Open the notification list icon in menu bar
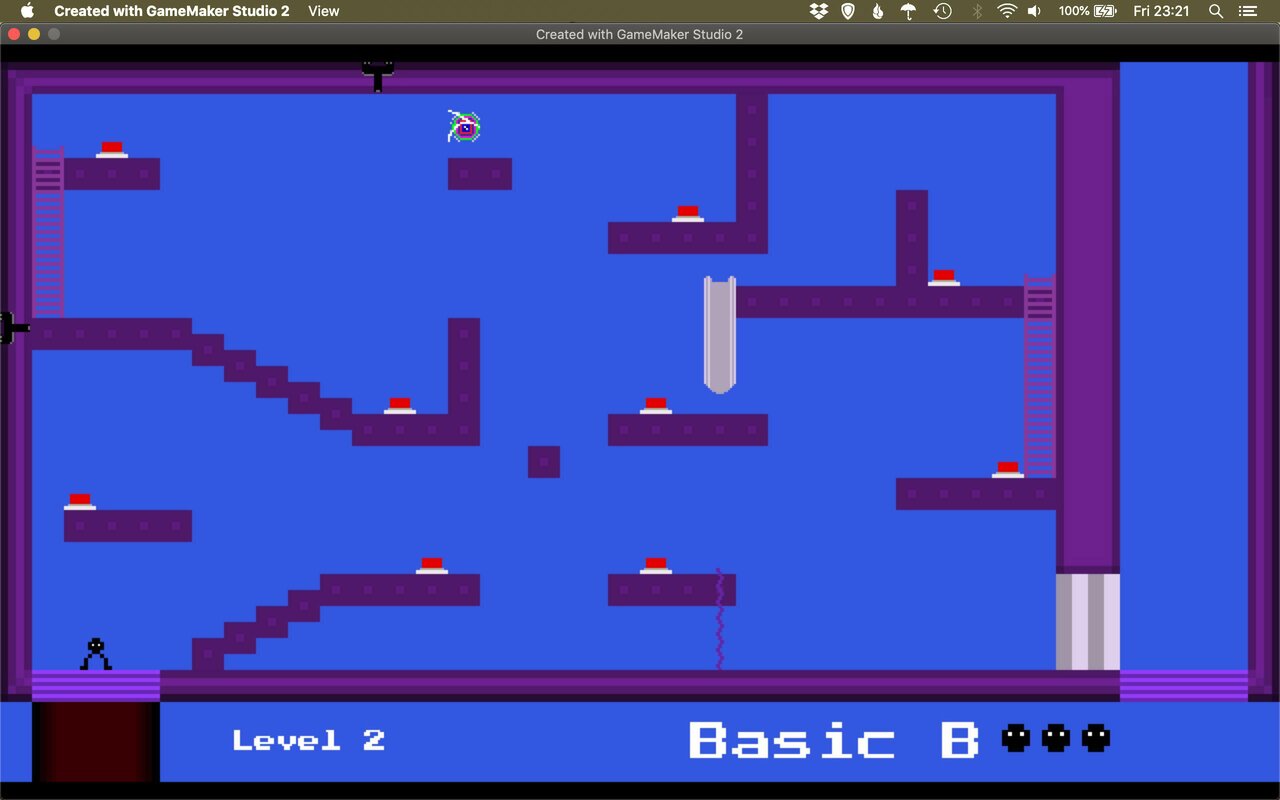 1247,11
